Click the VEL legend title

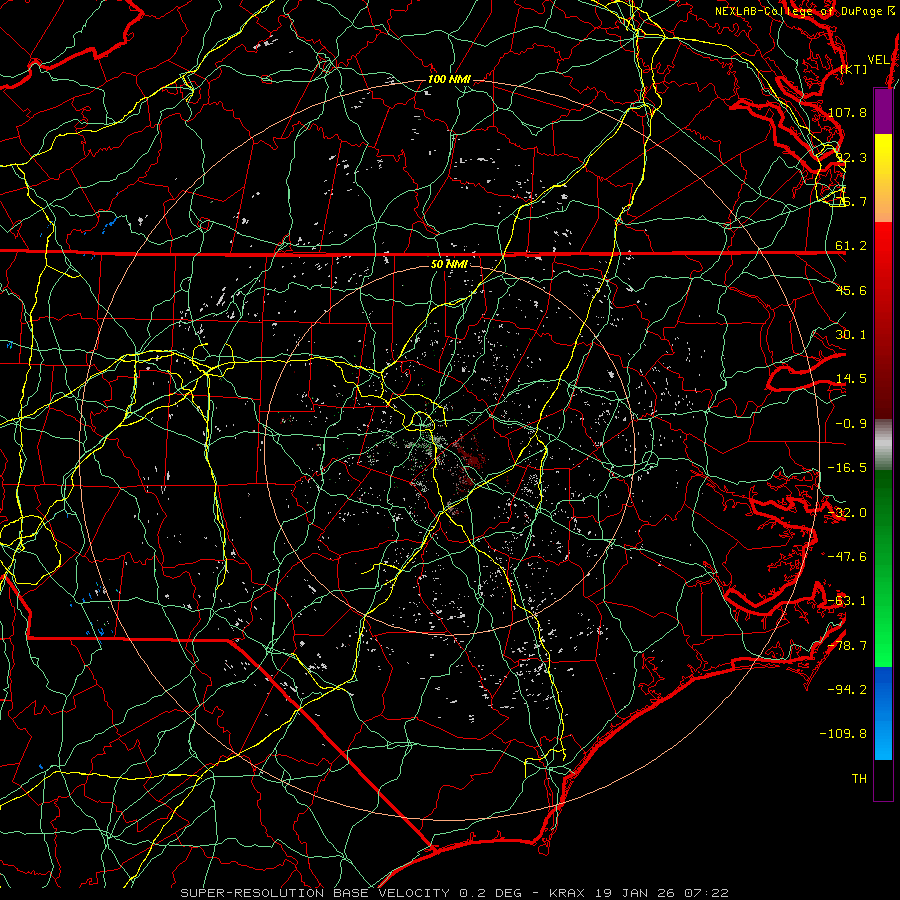point(878,60)
